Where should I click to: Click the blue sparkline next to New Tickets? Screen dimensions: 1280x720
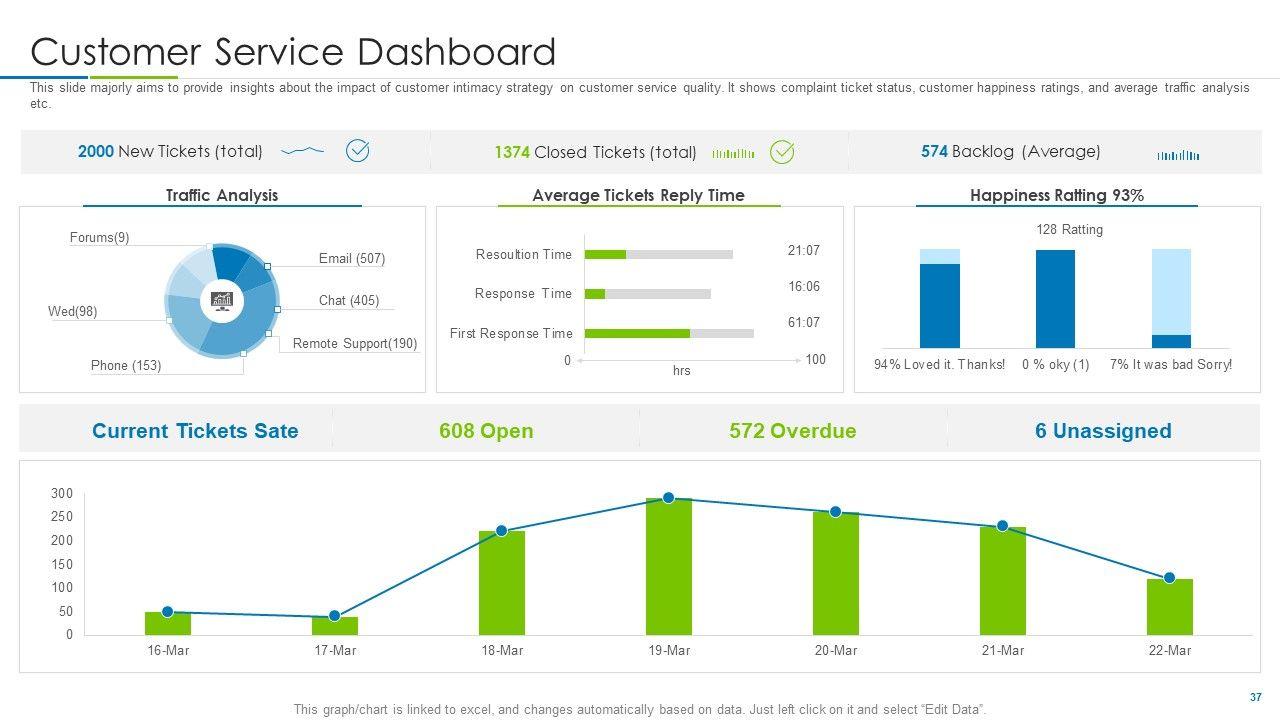pos(303,152)
